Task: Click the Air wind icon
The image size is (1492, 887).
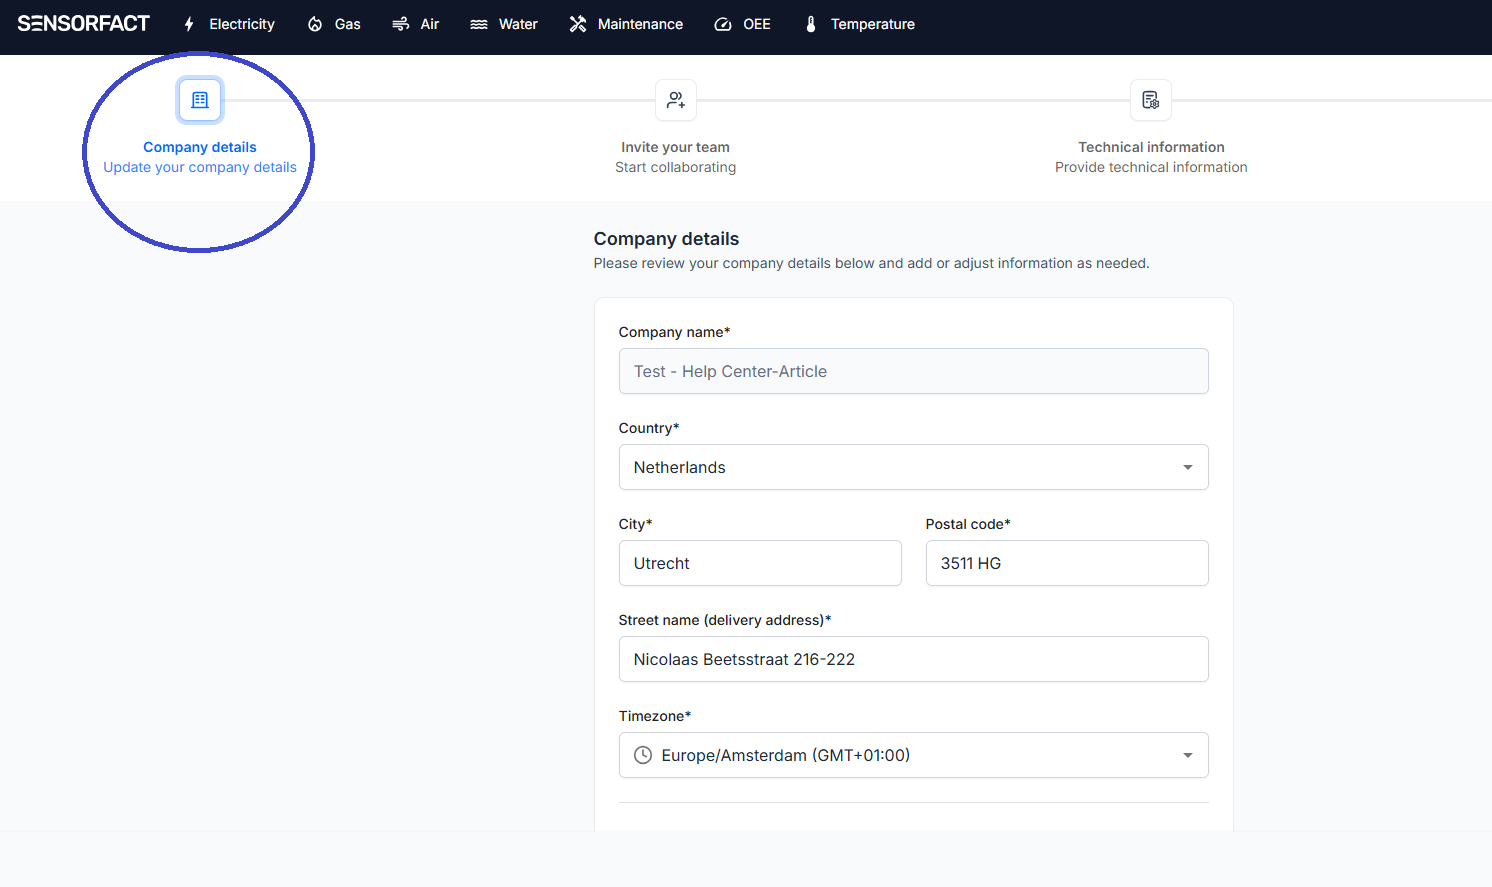Action: coord(400,24)
